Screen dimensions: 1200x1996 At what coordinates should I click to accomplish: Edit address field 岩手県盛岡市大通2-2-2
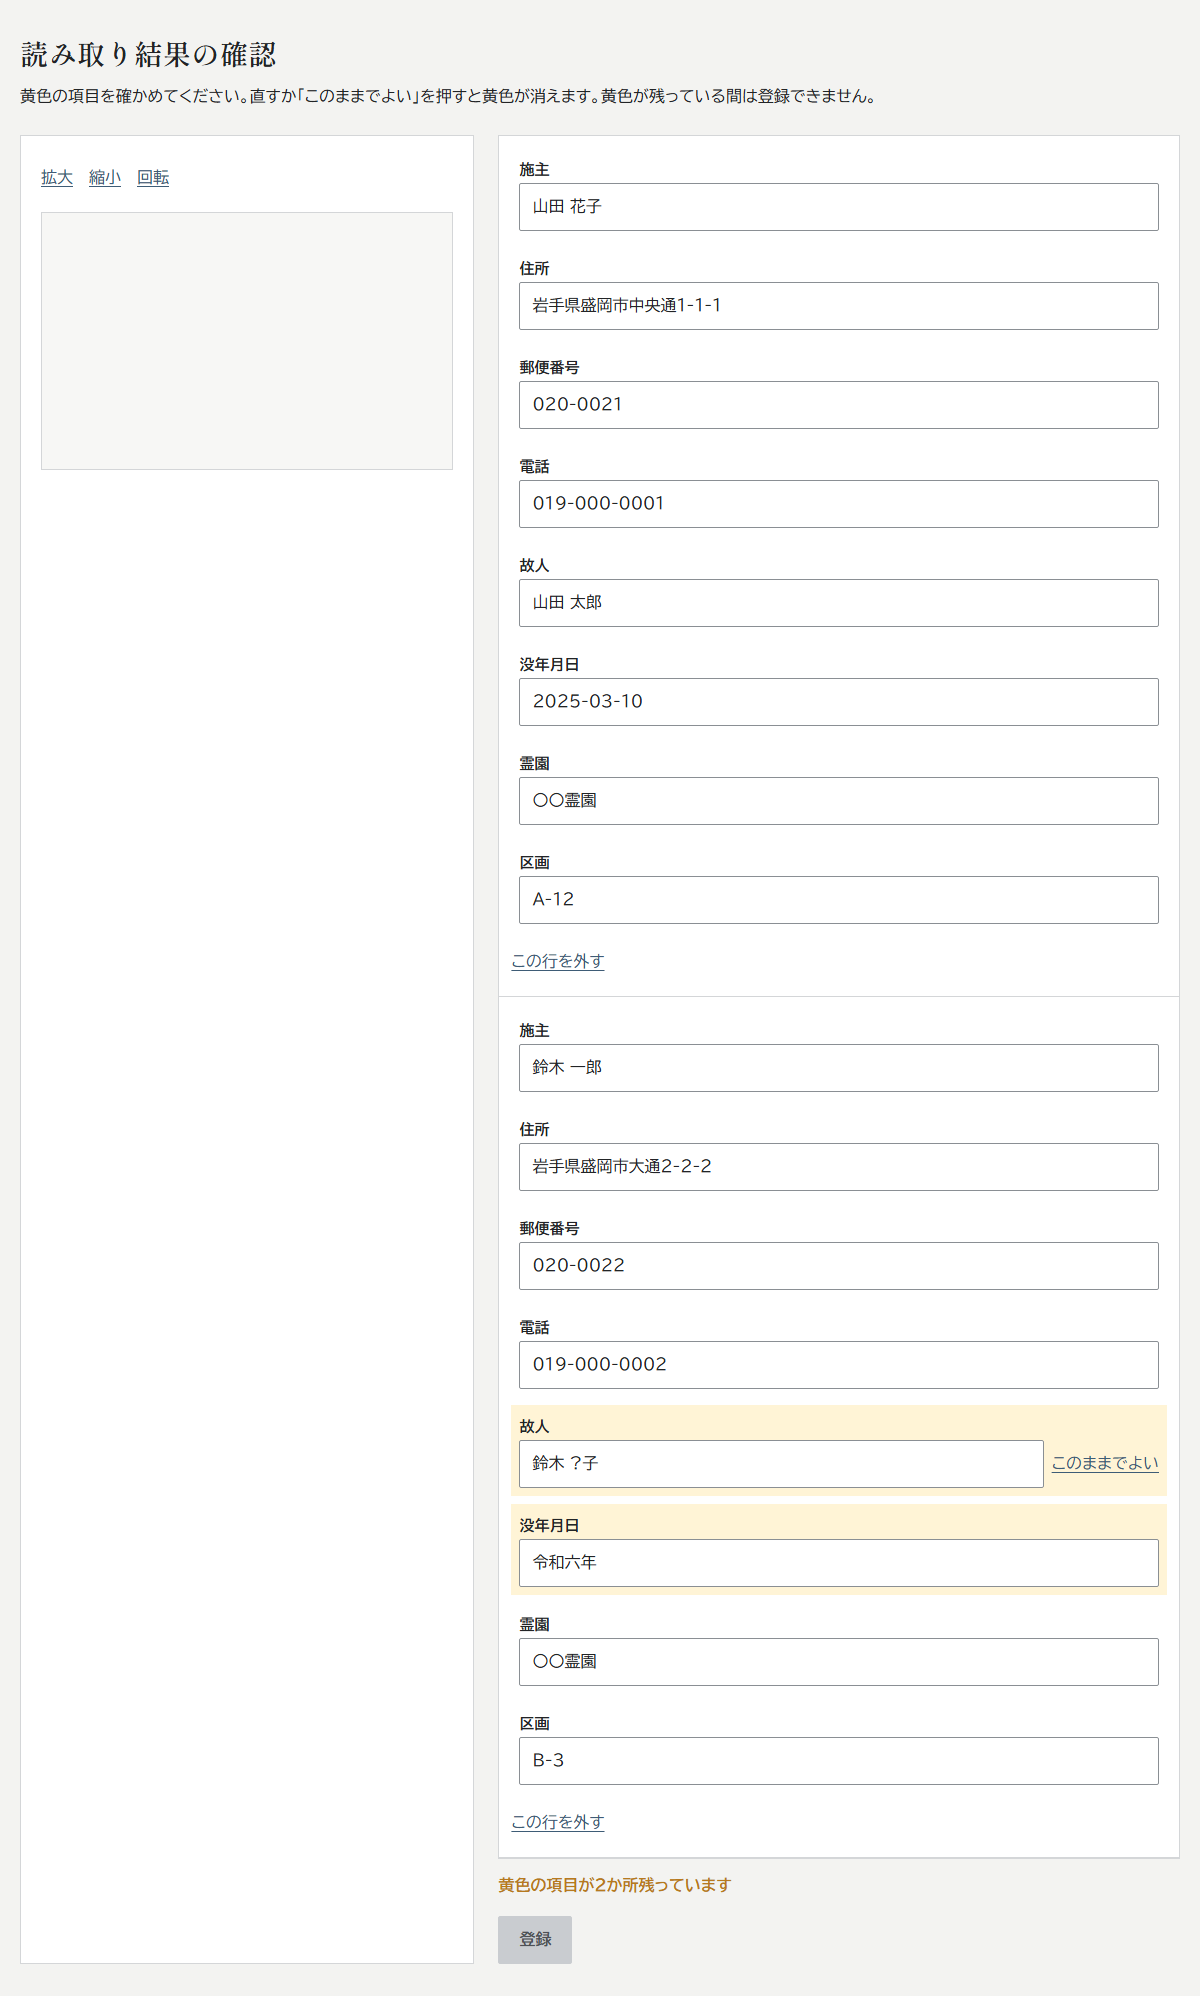point(838,1167)
